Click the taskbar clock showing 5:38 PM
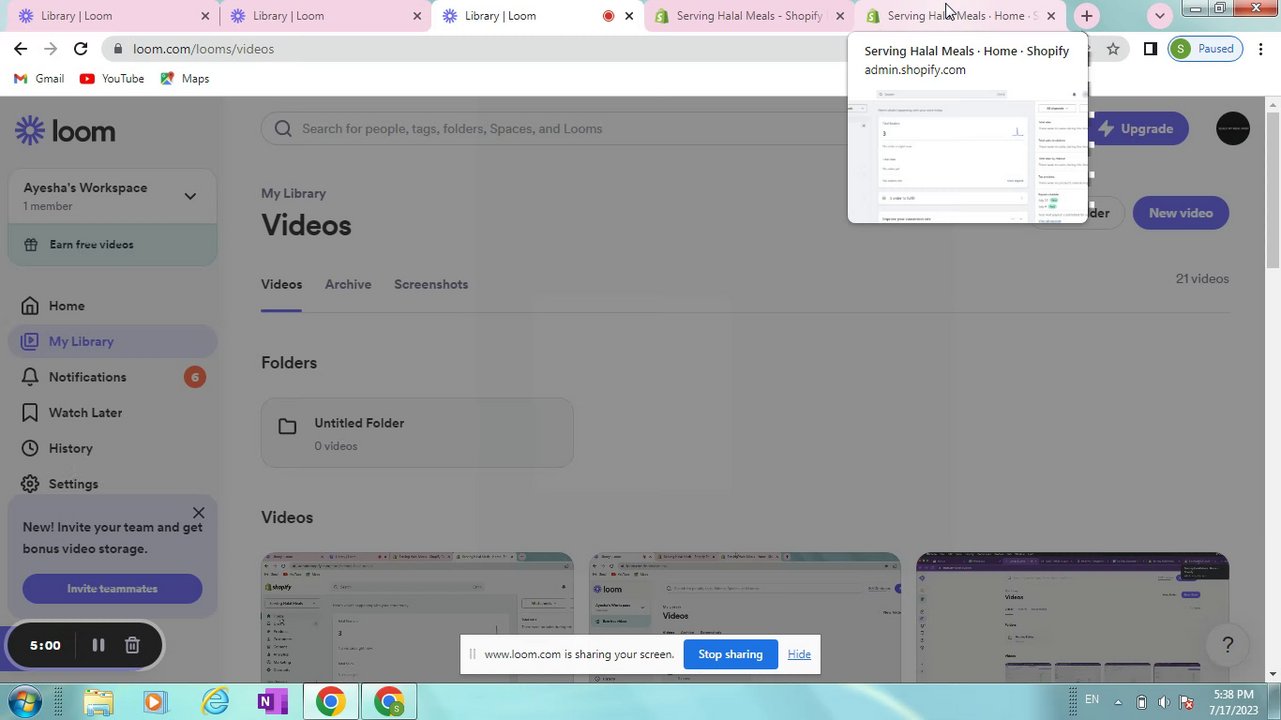This screenshot has width=1281, height=720. [1232, 702]
